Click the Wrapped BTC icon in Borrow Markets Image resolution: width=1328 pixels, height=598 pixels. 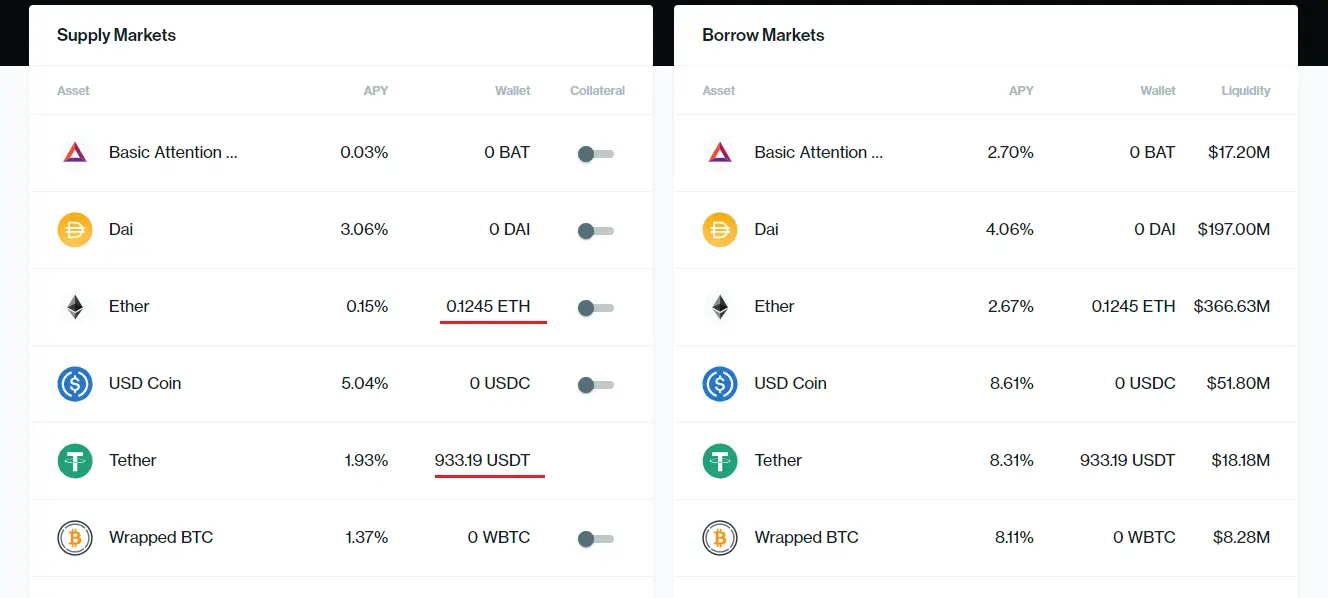(x=720, y=538)
